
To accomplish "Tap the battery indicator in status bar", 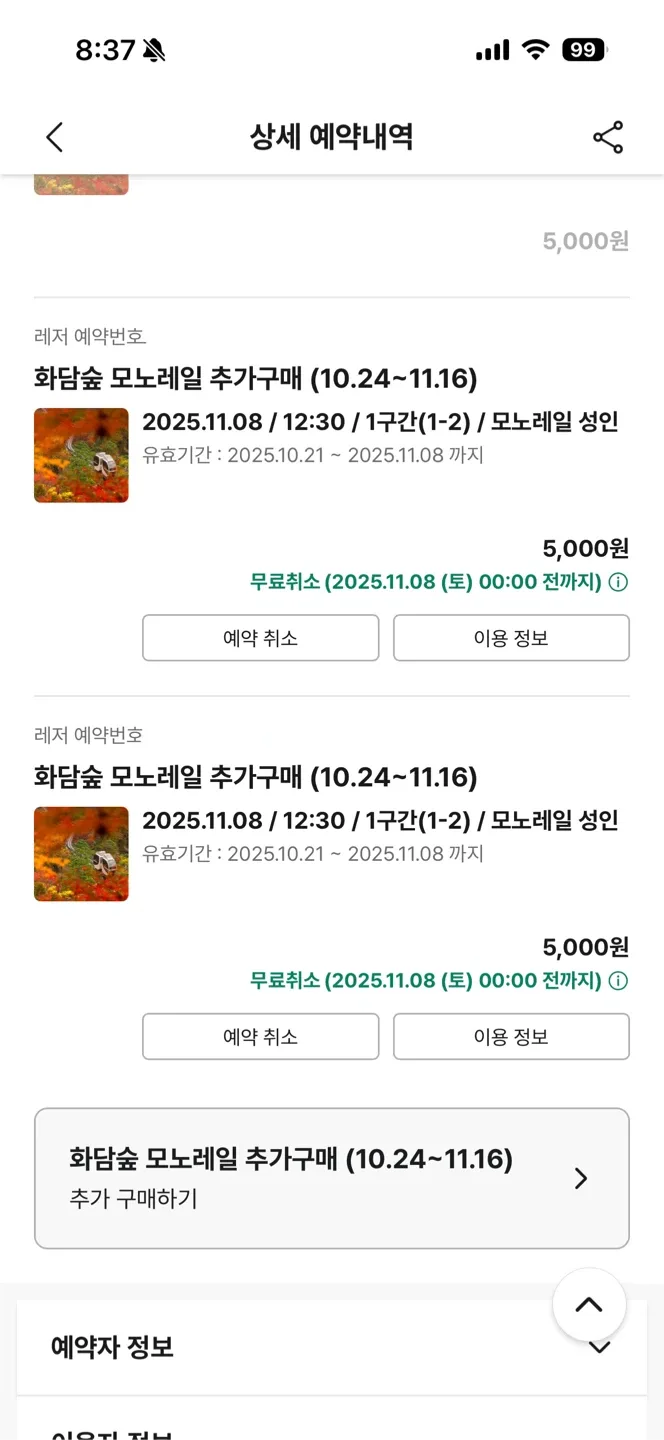I will 584,50.
